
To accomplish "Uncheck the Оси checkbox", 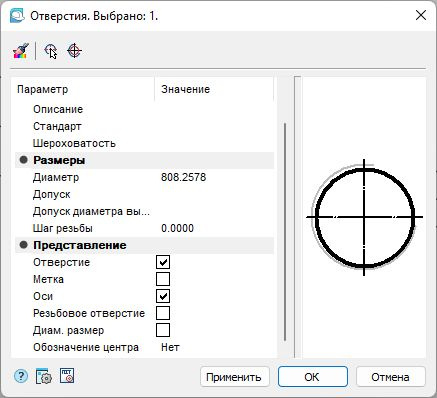I will click(x=163, y=296).
